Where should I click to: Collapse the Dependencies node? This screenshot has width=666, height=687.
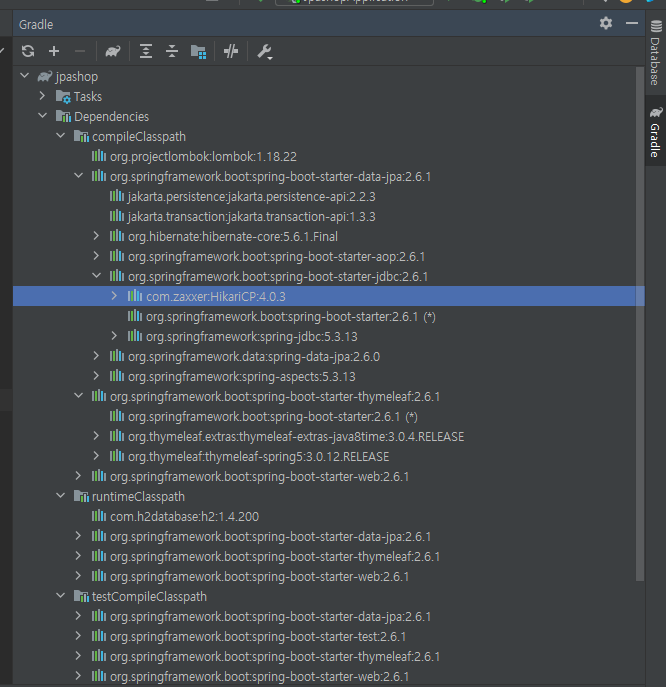(x=43, y=116)
